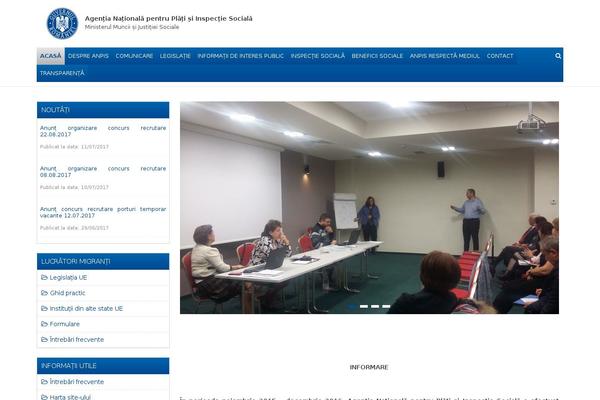600x400 pixels.
Task: Click the INFORMAȚII UTILE panel header
Action: (103, 366)
